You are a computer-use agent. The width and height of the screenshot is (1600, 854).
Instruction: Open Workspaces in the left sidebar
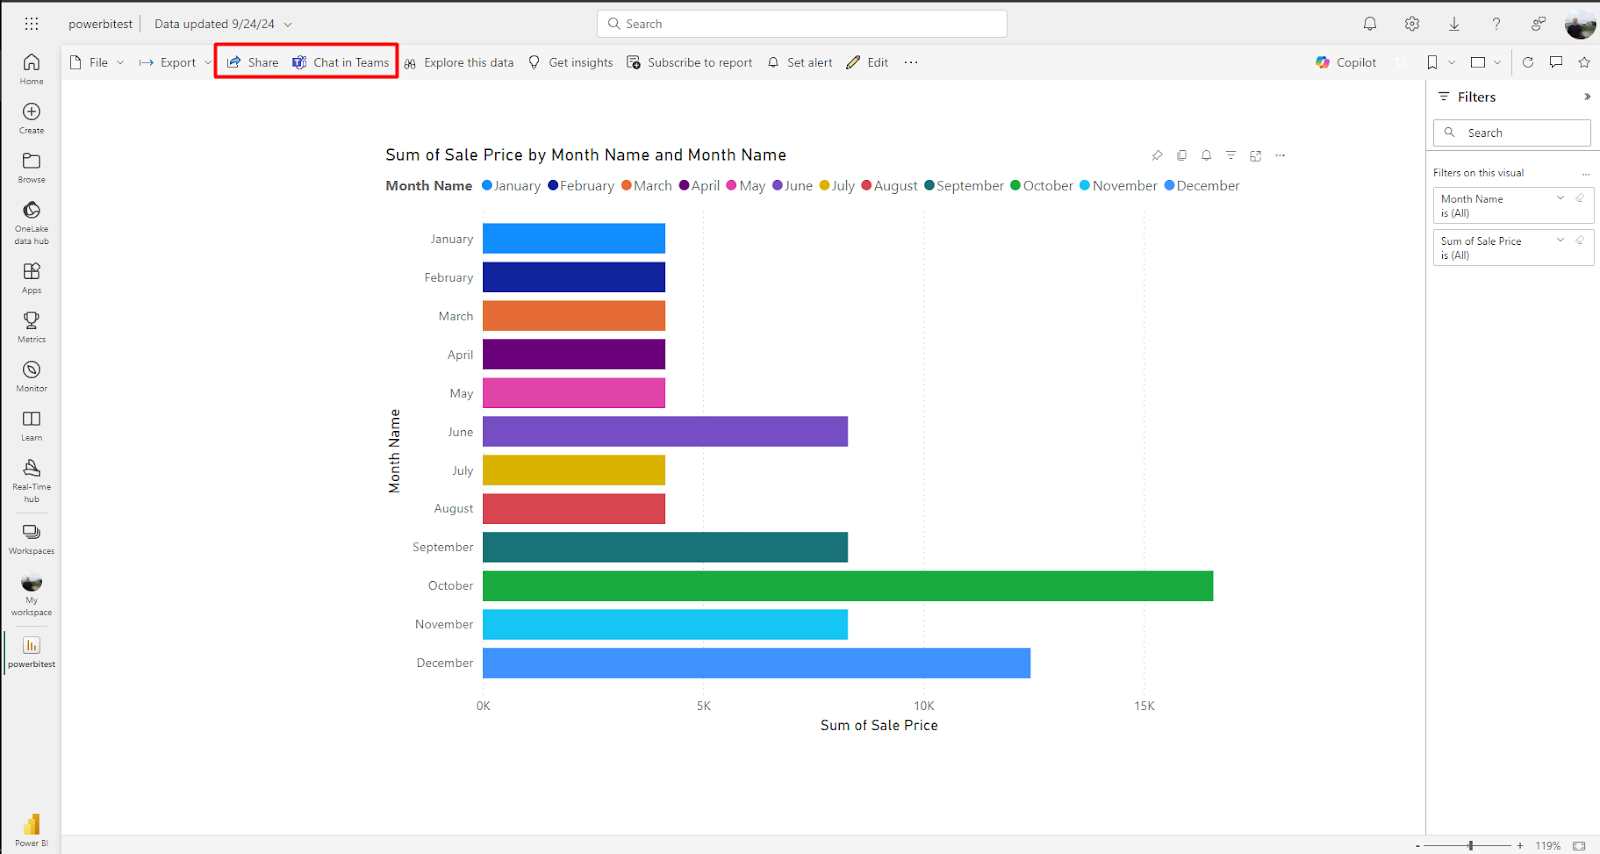click(x=31, y=538)
